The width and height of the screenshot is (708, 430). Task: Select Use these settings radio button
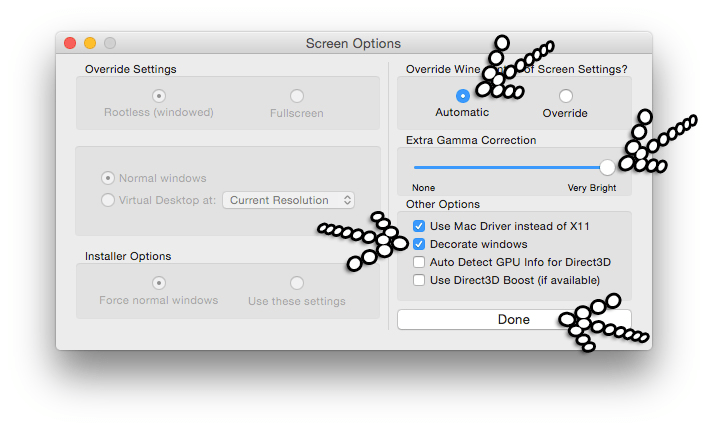click(297, 283)
